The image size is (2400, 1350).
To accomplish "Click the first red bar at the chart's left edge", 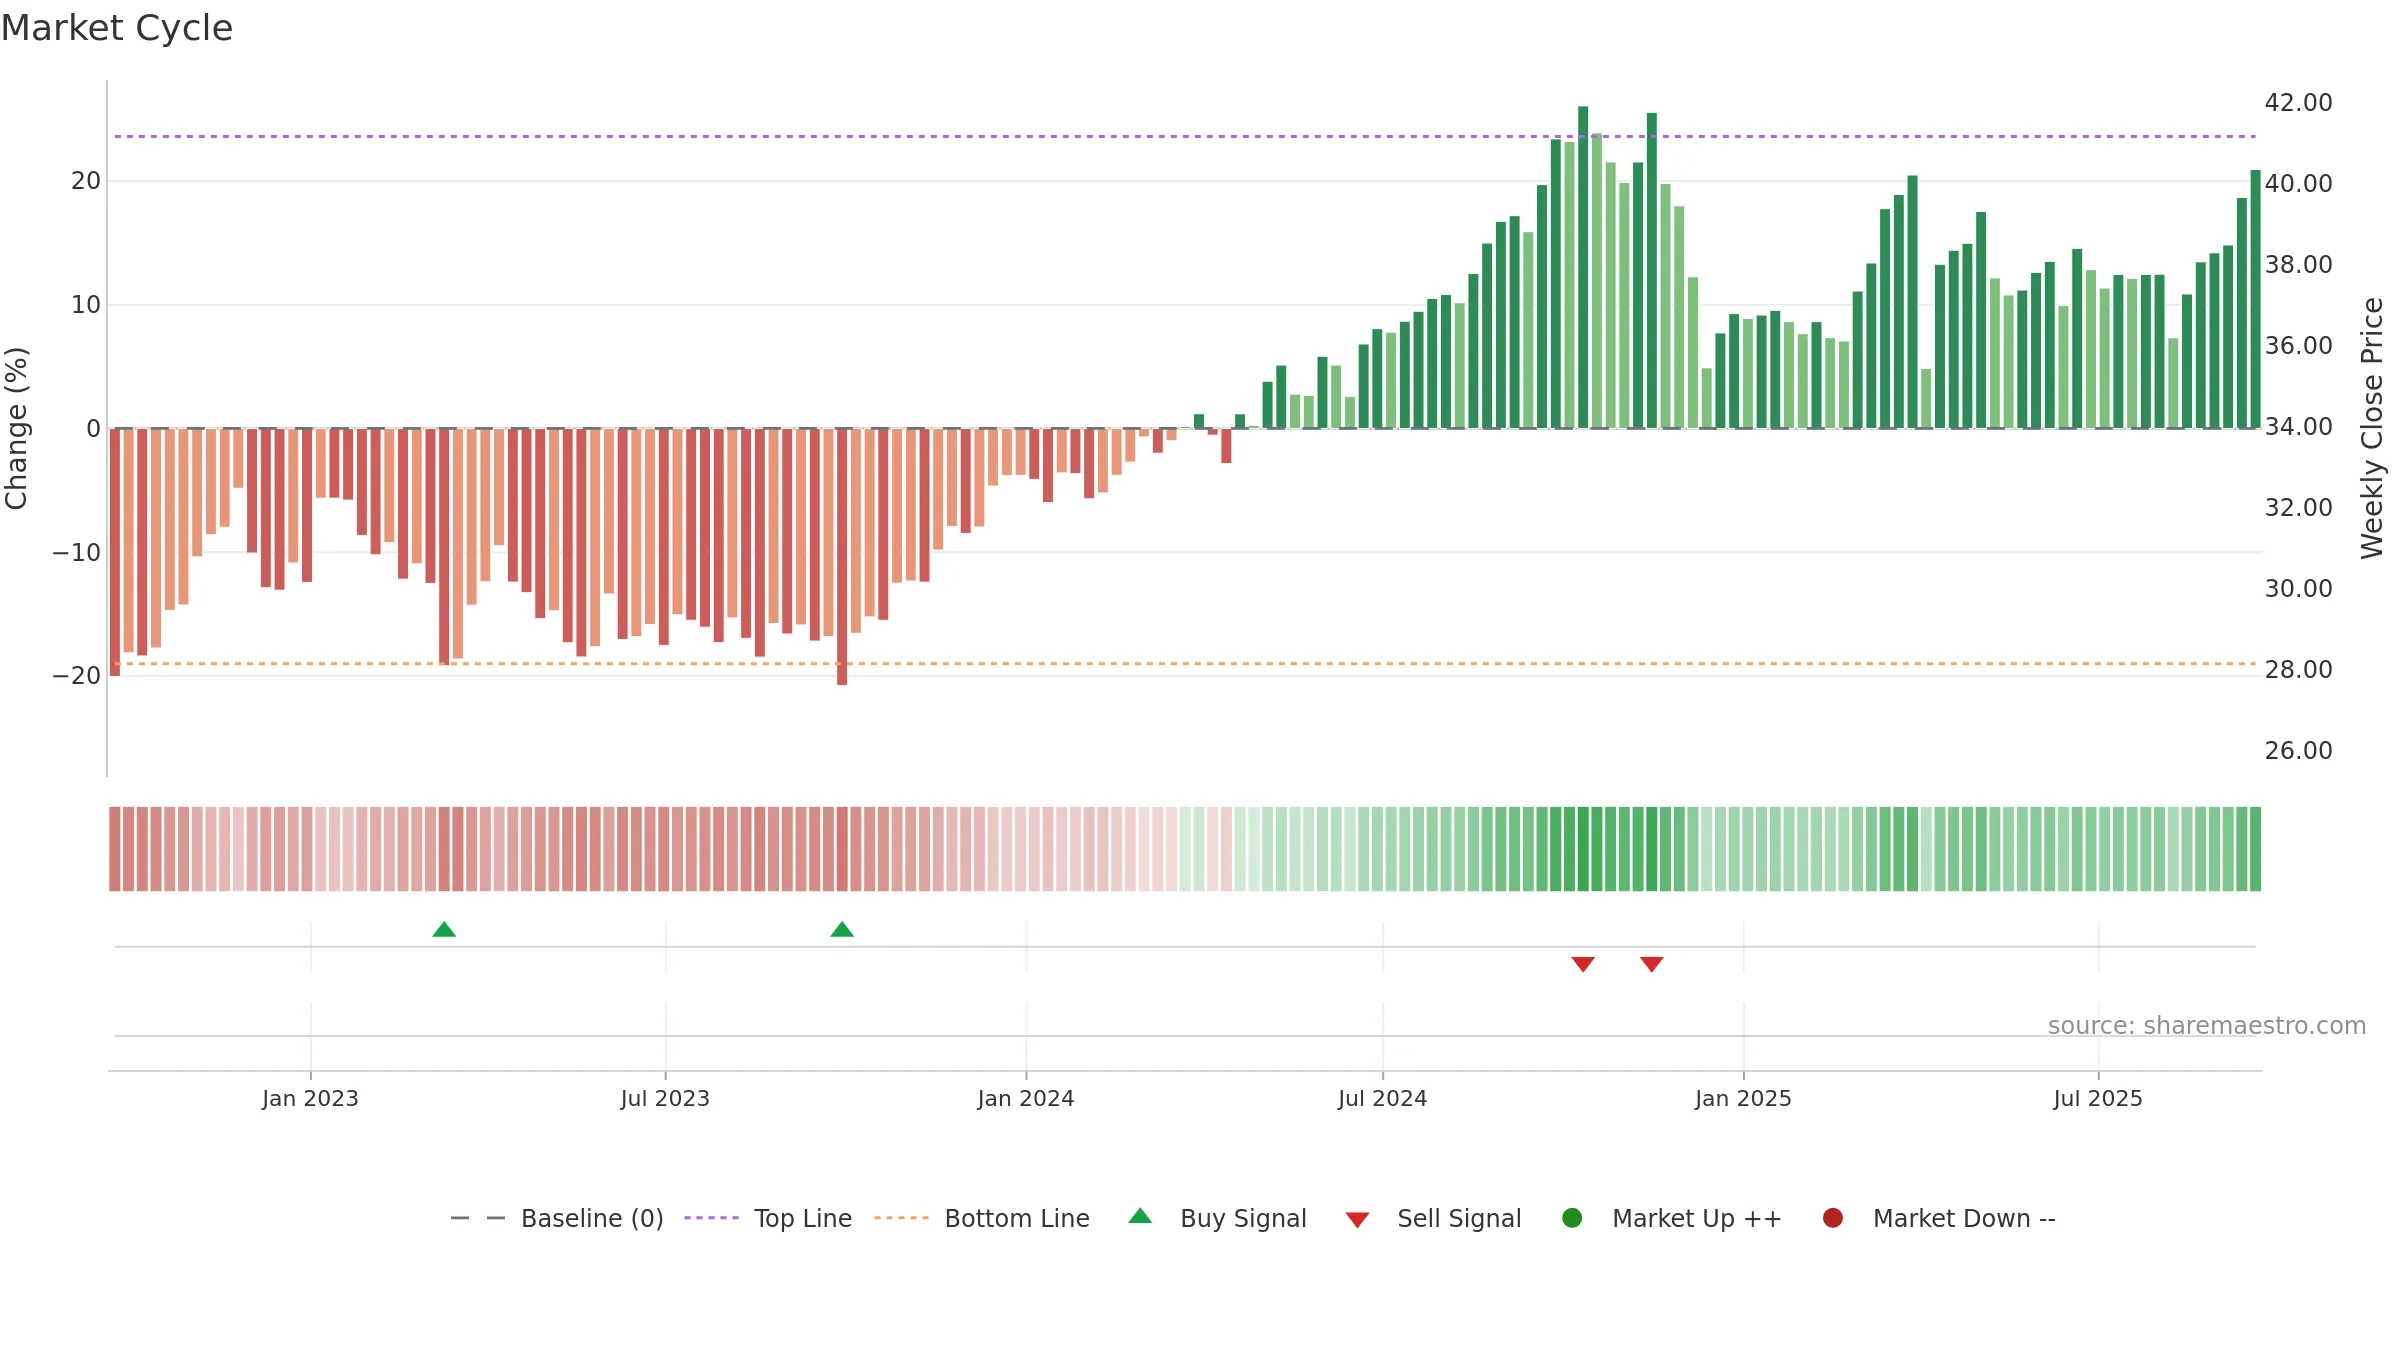I will pyautogui.click(x=115, y=552).
